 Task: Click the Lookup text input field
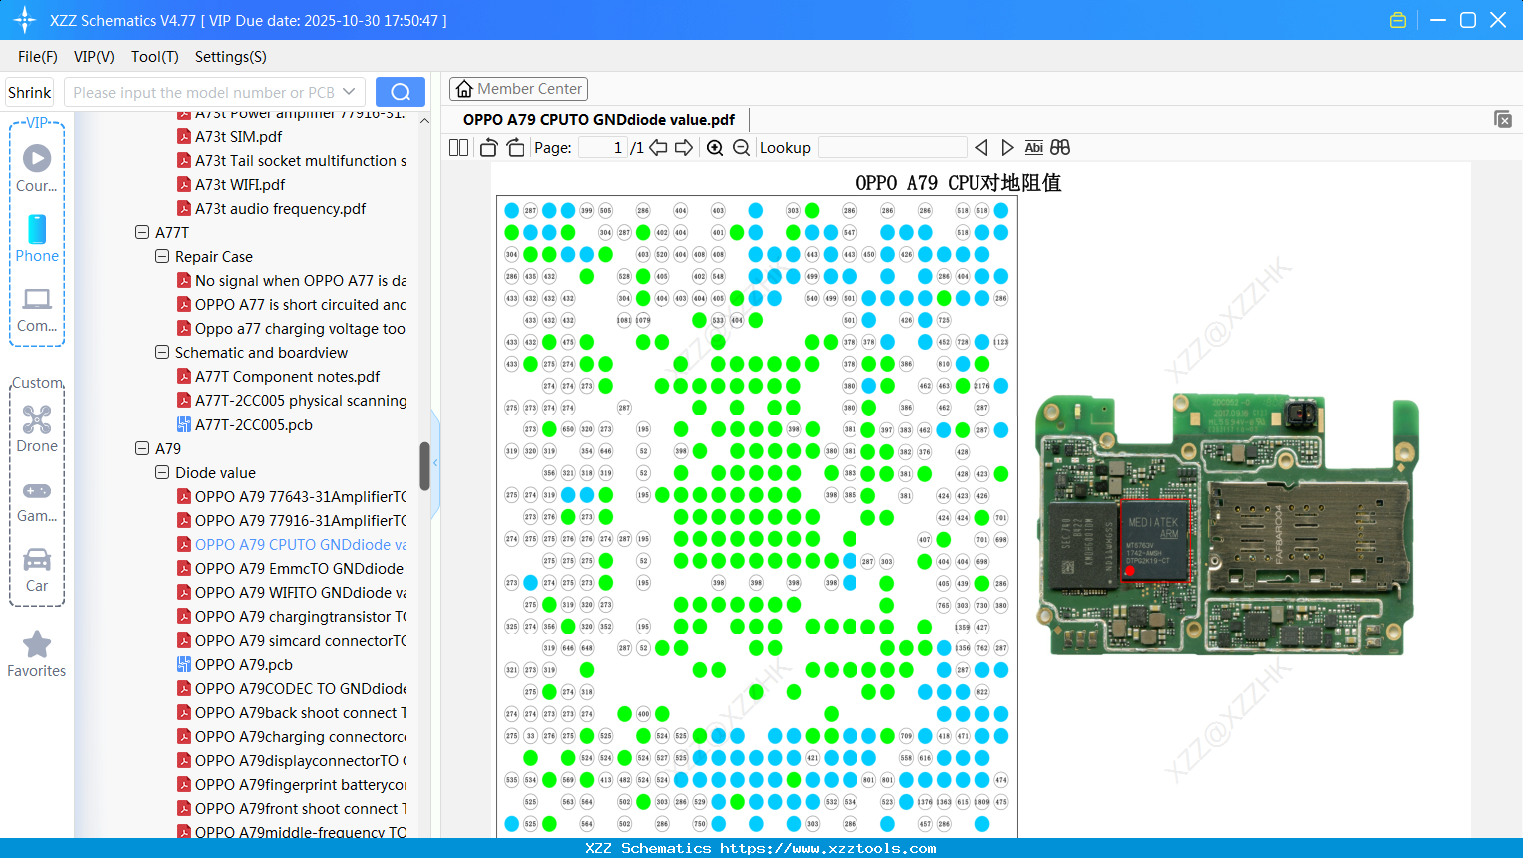(892, 148)
